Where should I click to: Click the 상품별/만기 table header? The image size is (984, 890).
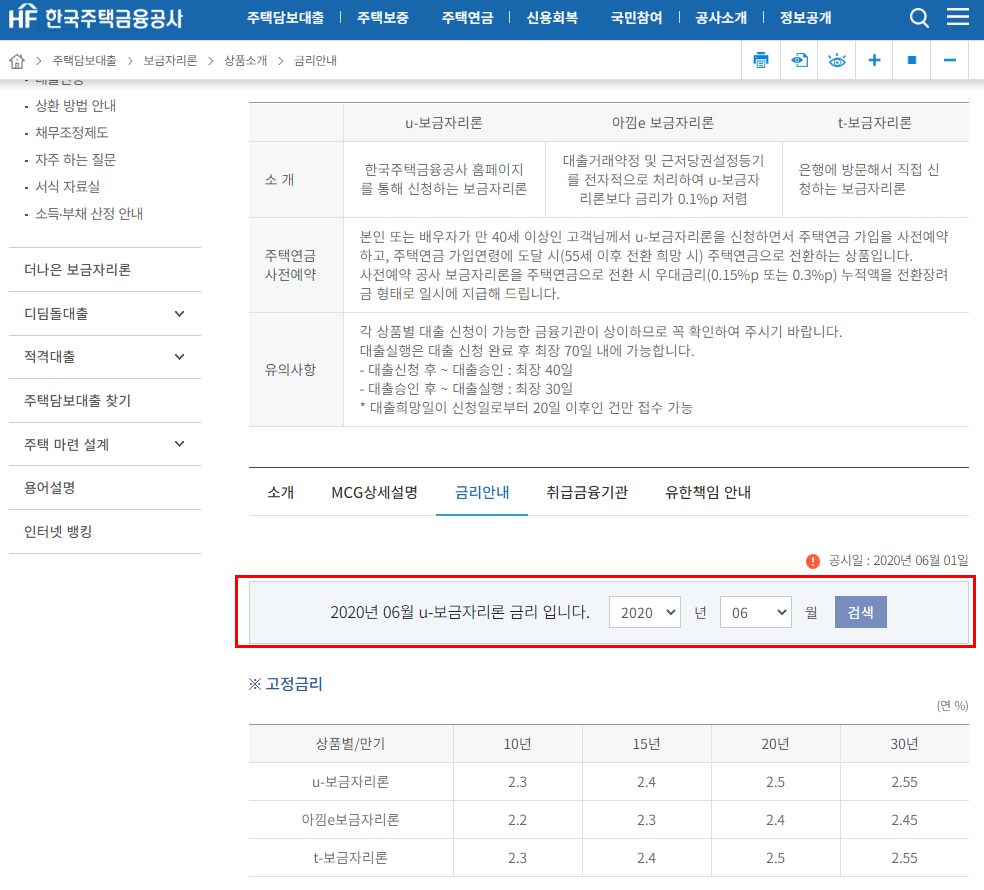click(350, 744)
